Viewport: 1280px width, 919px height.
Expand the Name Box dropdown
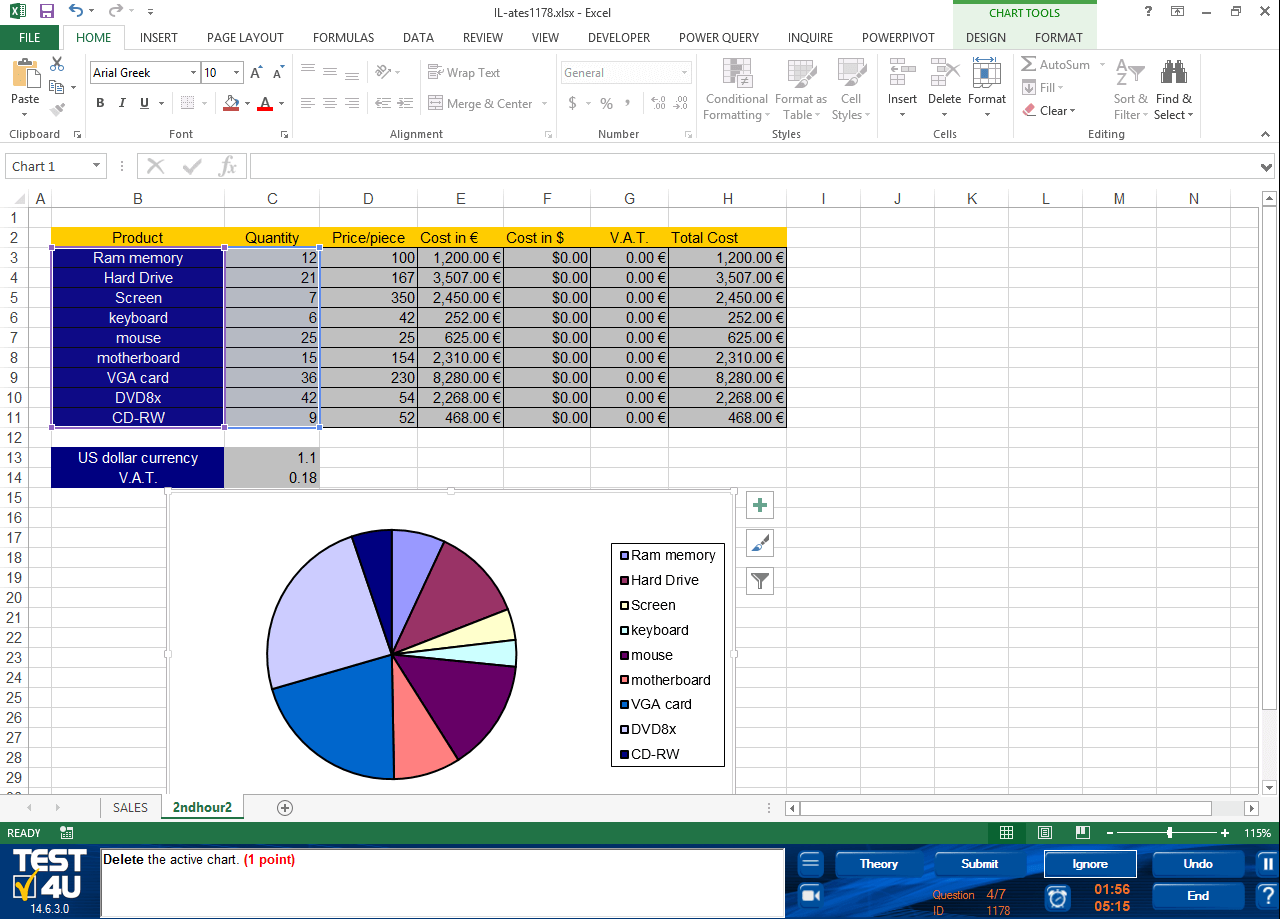[97, 167]
